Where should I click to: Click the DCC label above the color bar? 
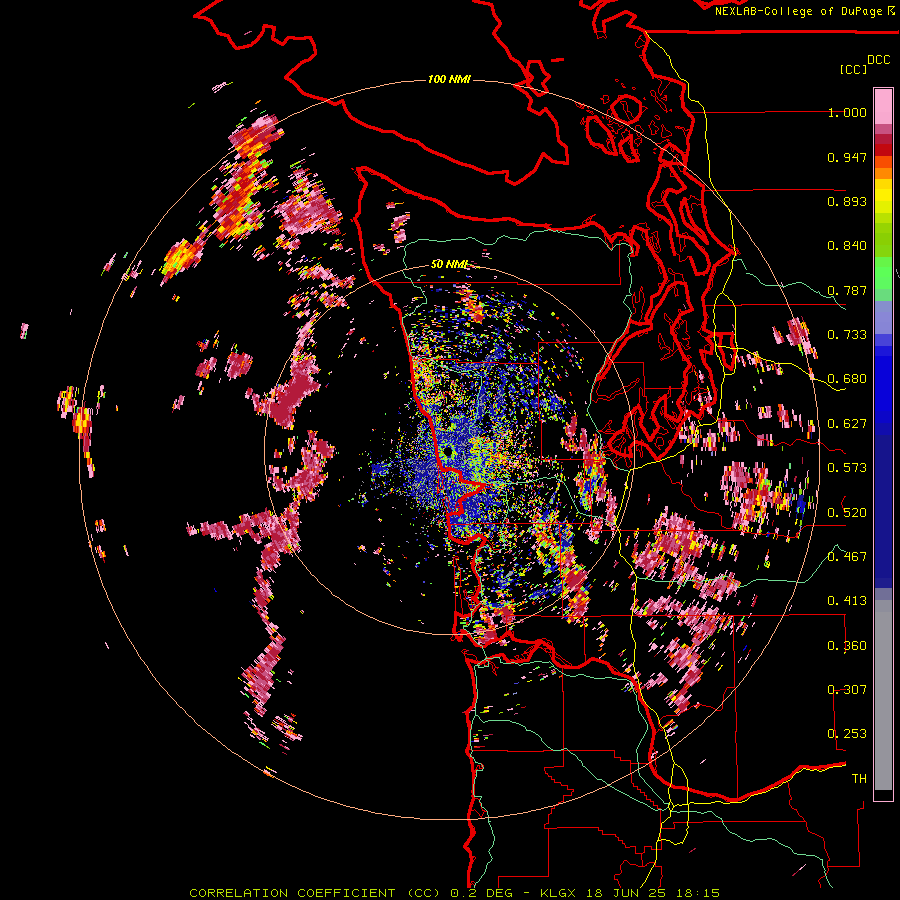click(x=878, y=60)
